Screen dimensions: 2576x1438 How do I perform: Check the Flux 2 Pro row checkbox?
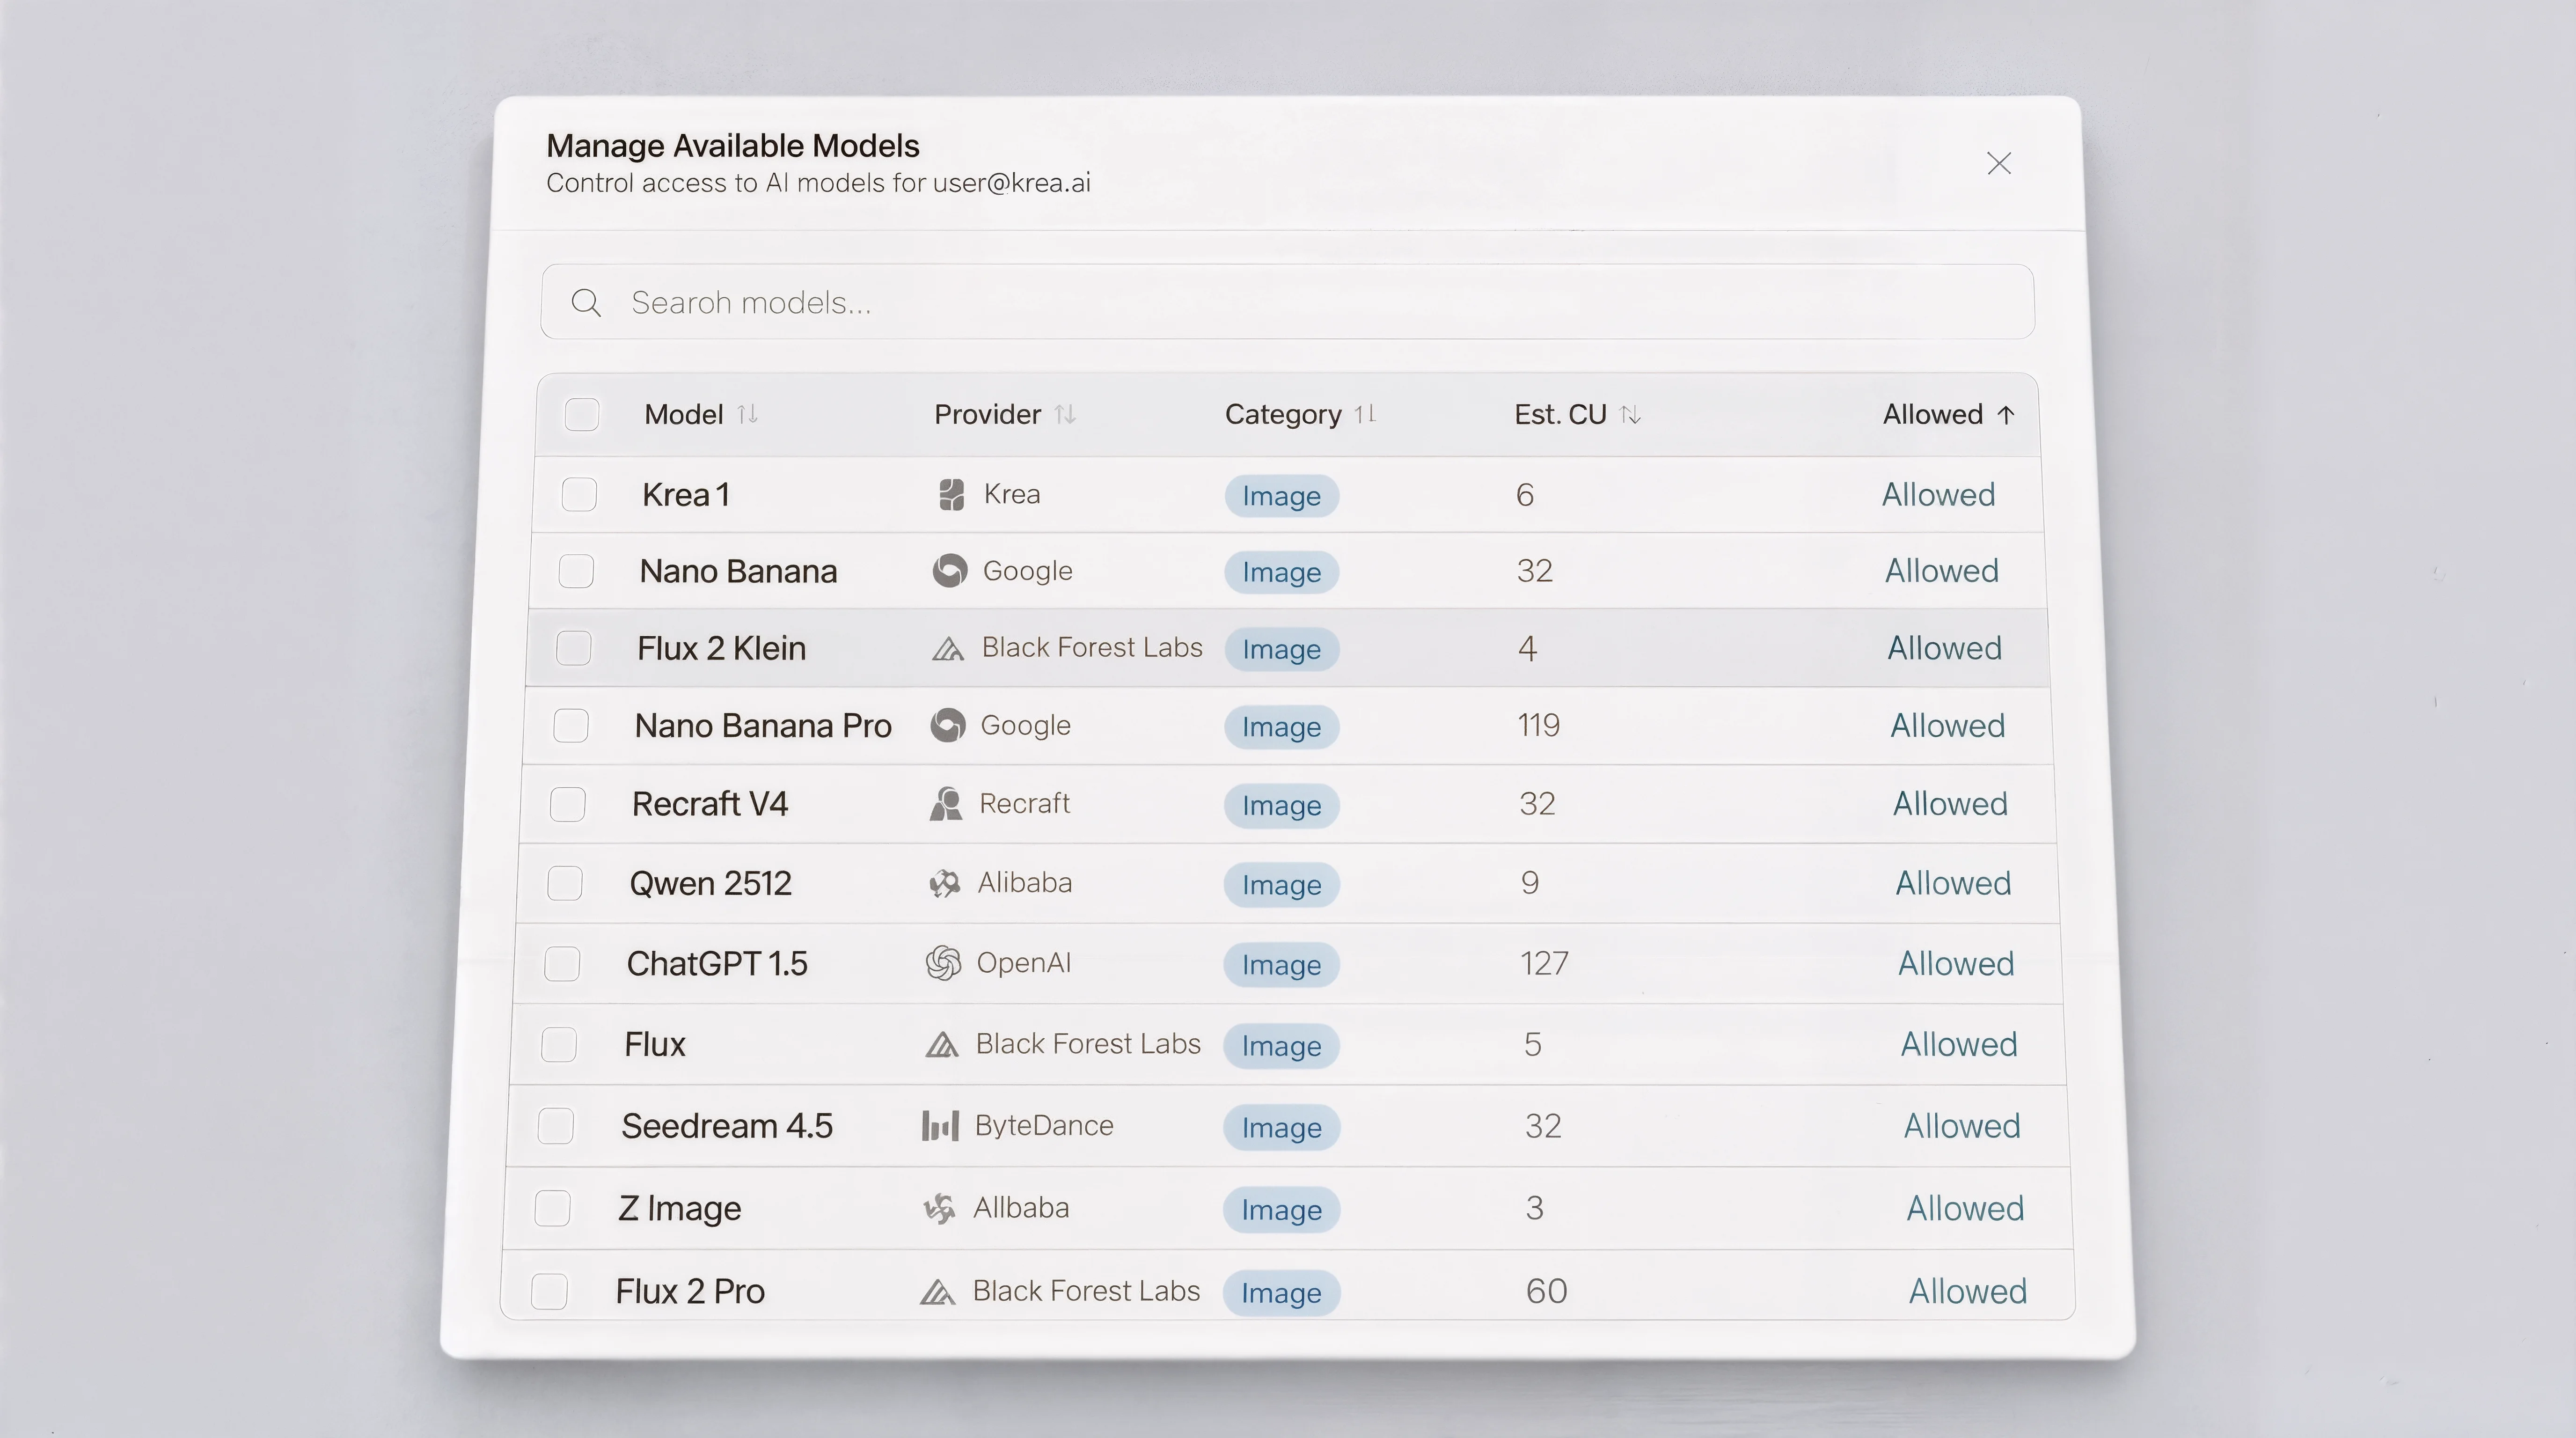pyautogui.click(x=550, y=1291)
